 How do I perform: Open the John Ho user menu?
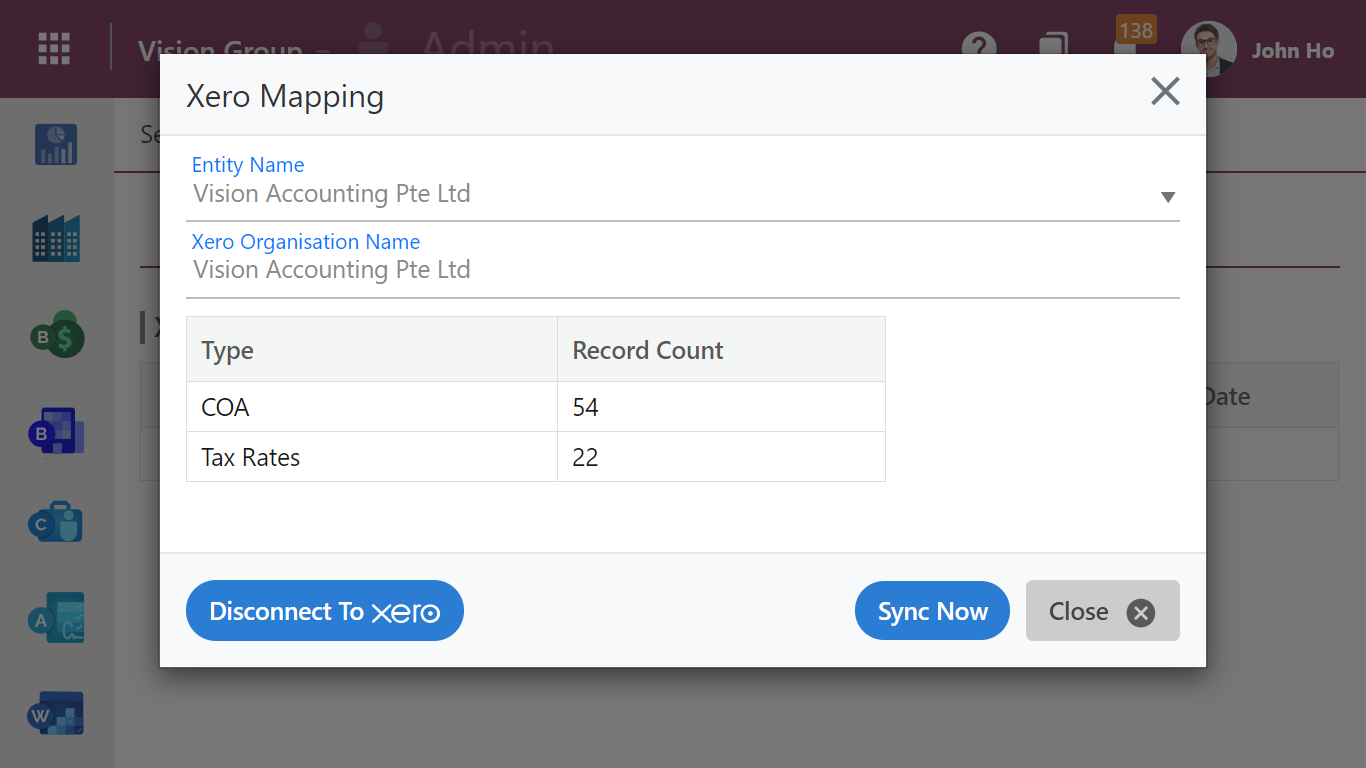1293,51
